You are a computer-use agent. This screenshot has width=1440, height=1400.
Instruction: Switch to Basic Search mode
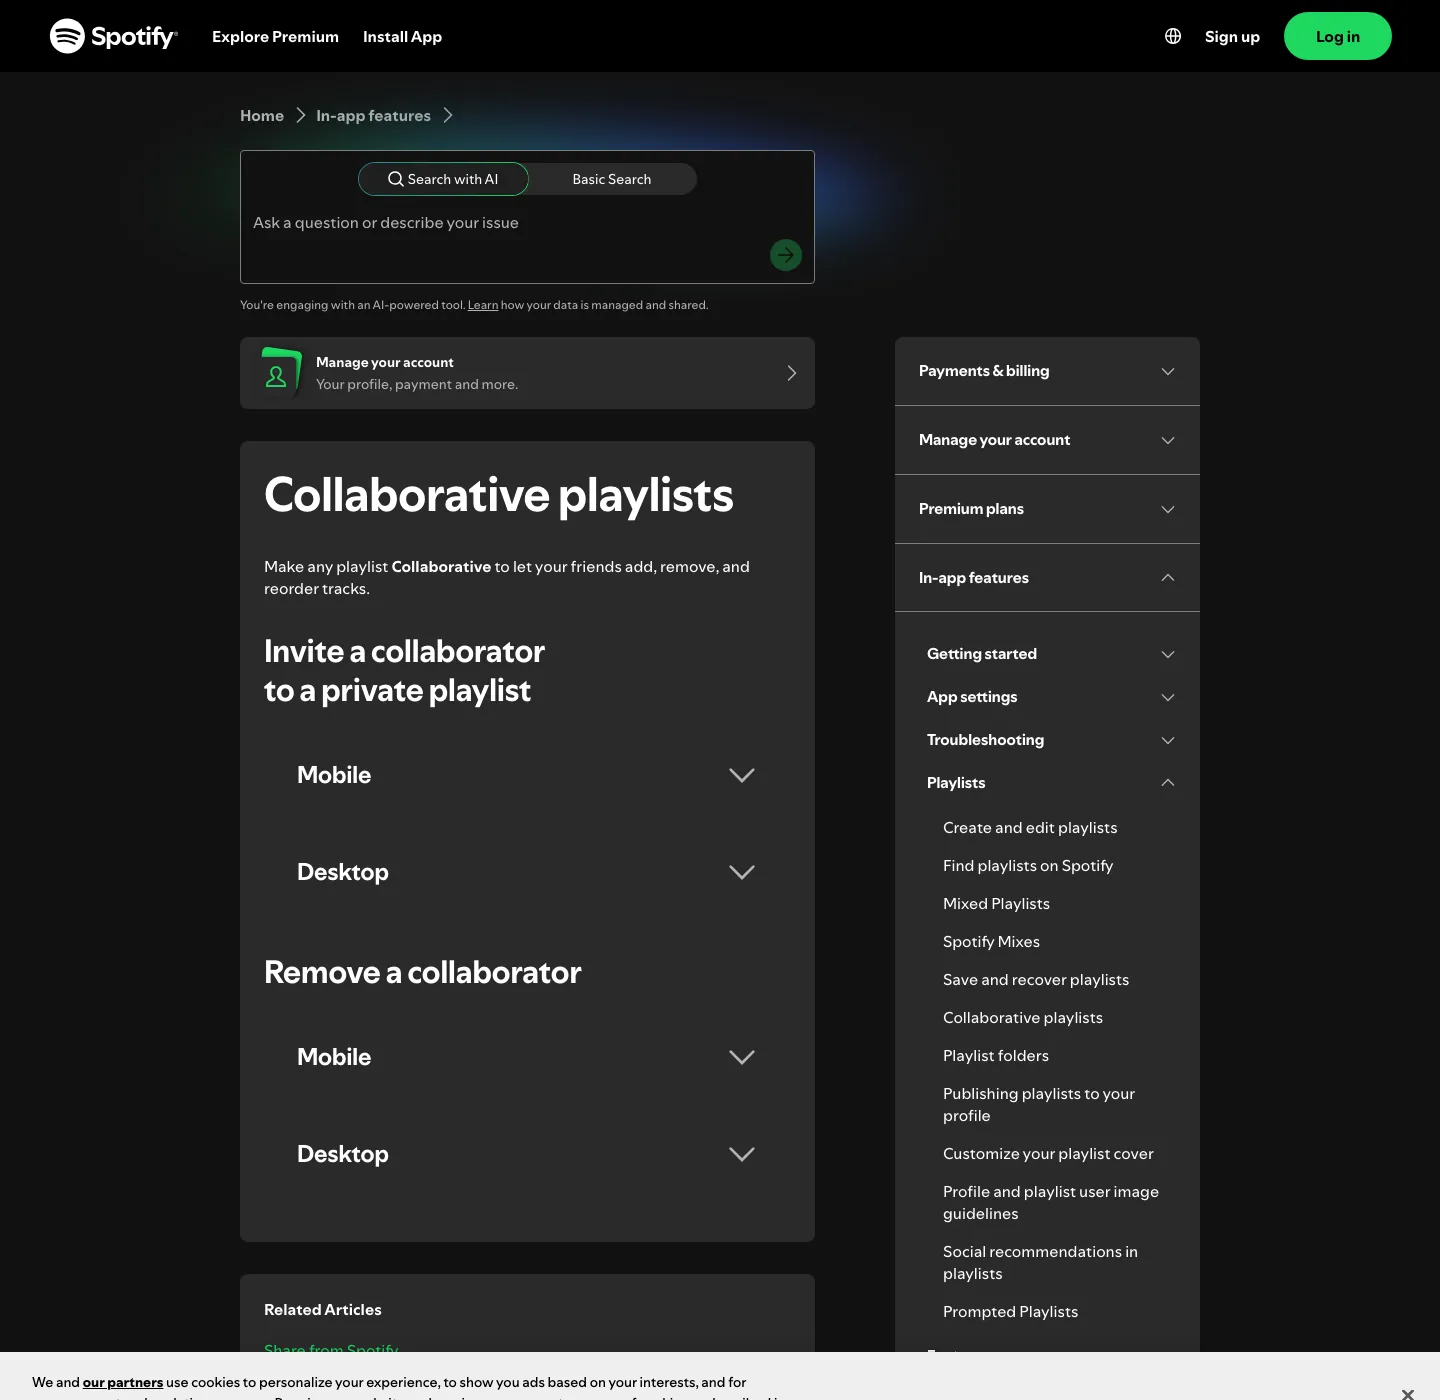pos(612,179)
